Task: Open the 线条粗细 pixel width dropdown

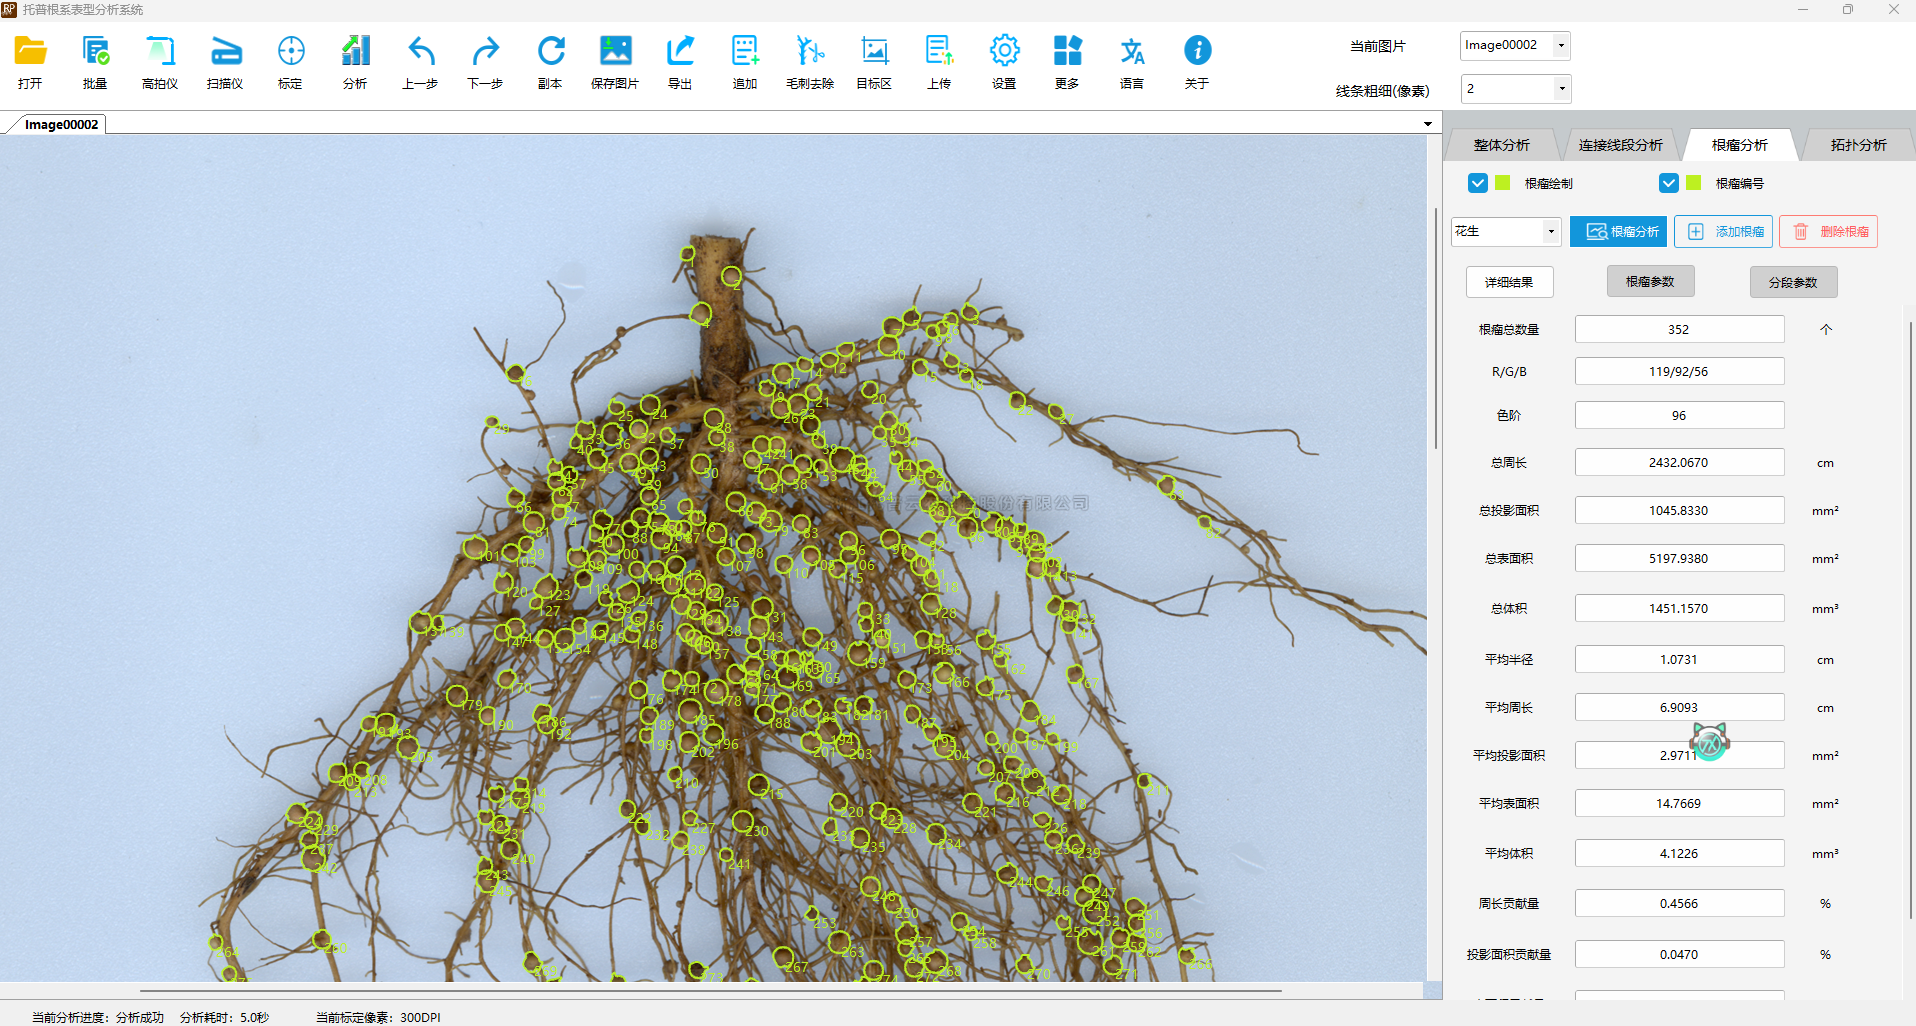Action: pos(1561,89)
